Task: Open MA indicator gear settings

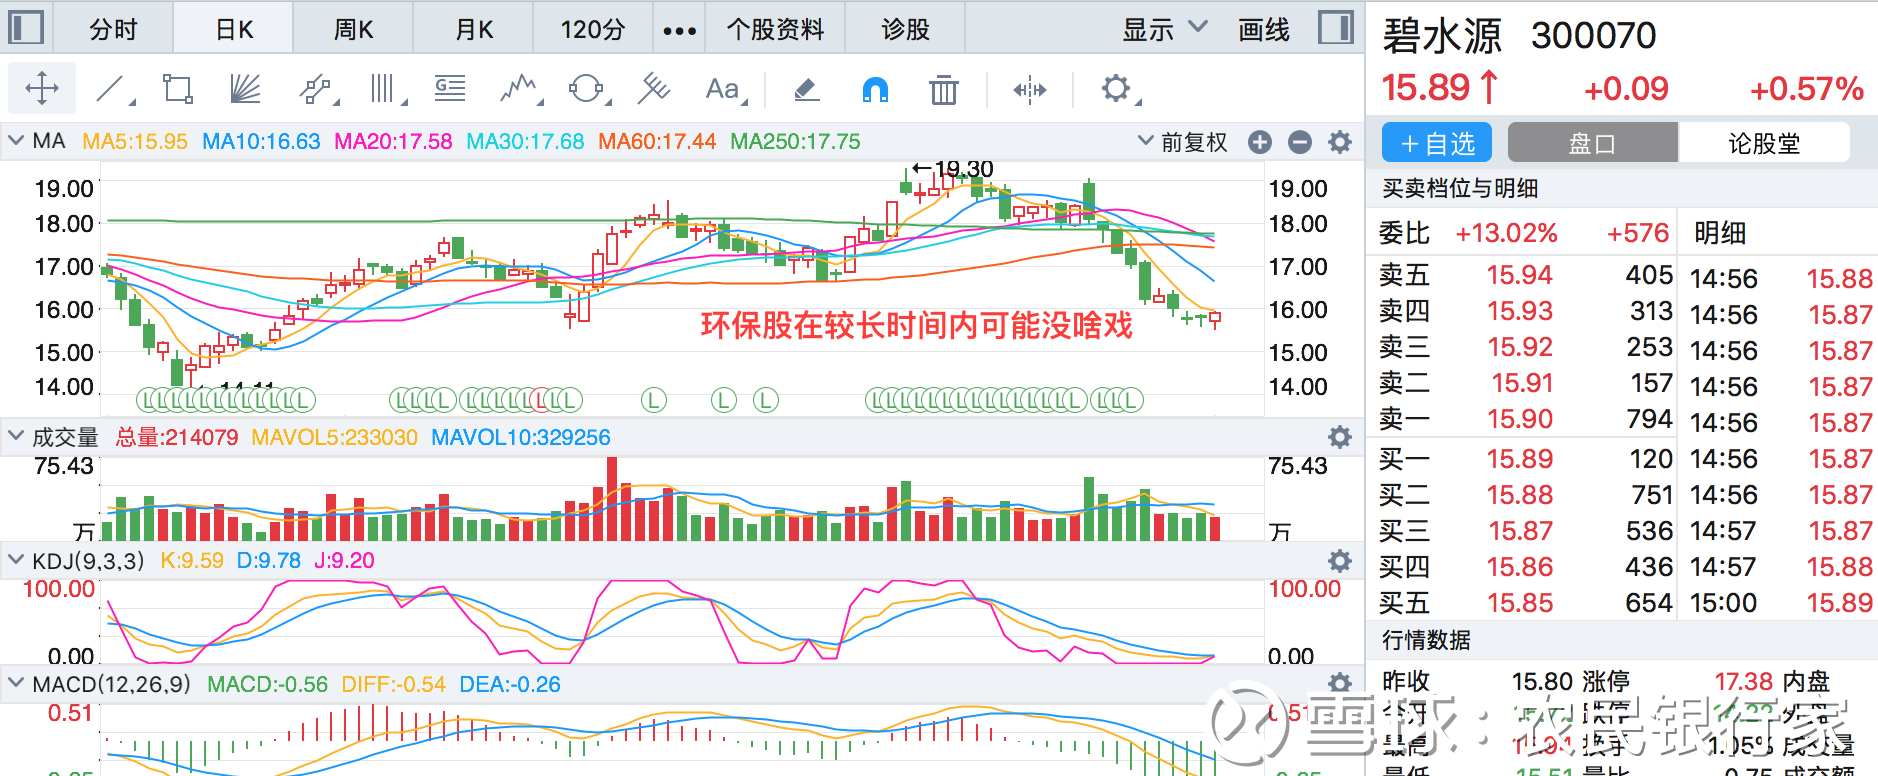Action: pyautogui.click(x=1340, y=142)
